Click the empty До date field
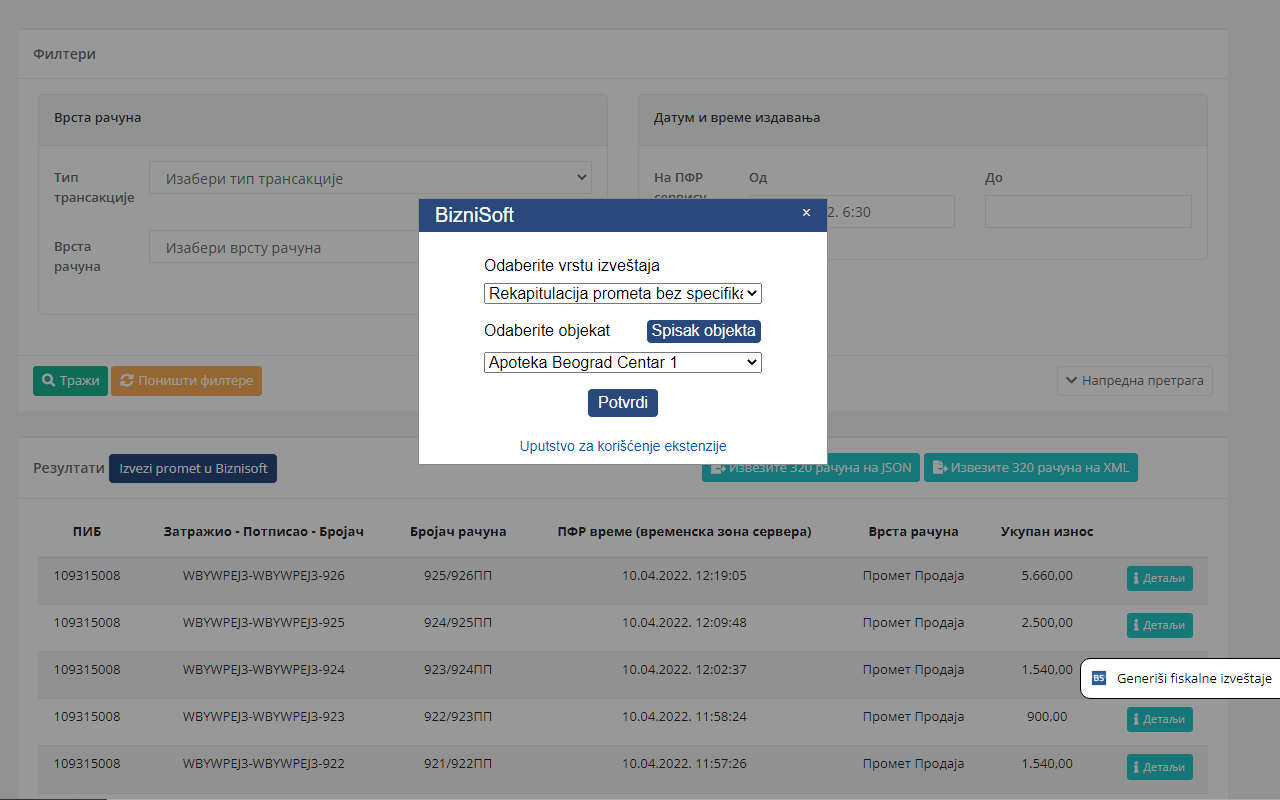The height and width of the screenshot is (800, 1280). (1088, 211)
